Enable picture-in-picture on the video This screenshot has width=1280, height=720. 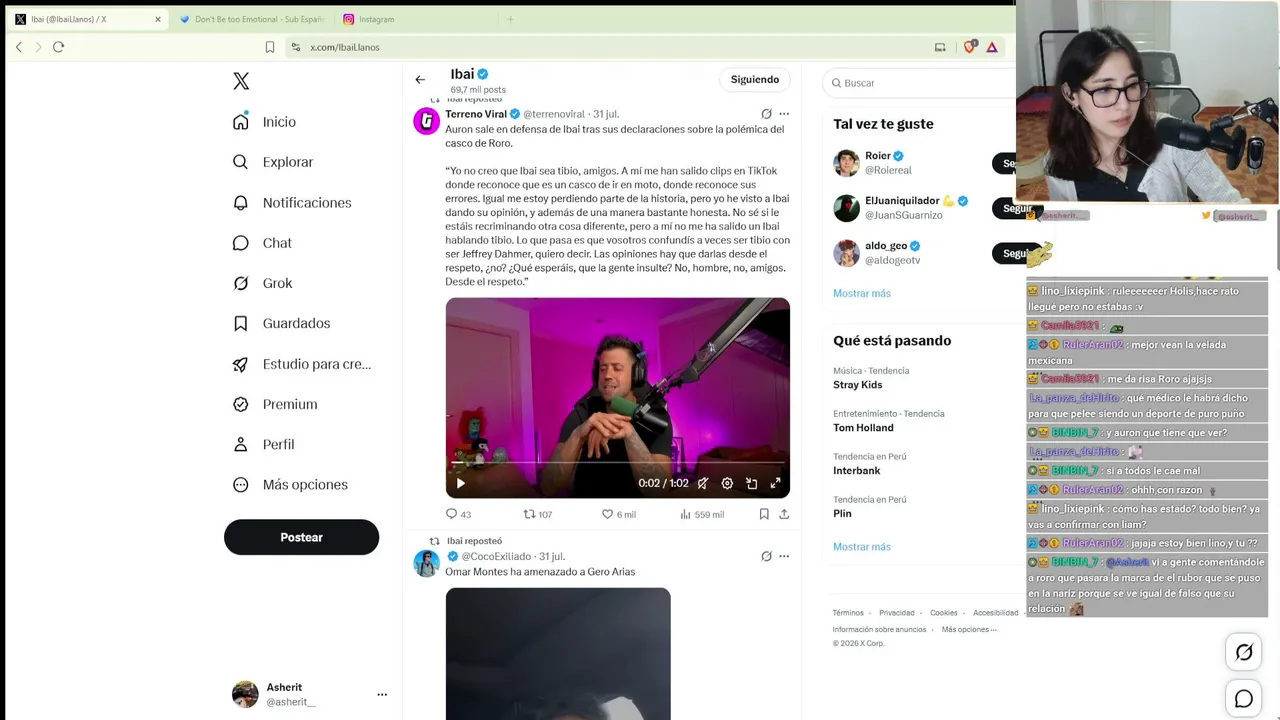[751, 483]
